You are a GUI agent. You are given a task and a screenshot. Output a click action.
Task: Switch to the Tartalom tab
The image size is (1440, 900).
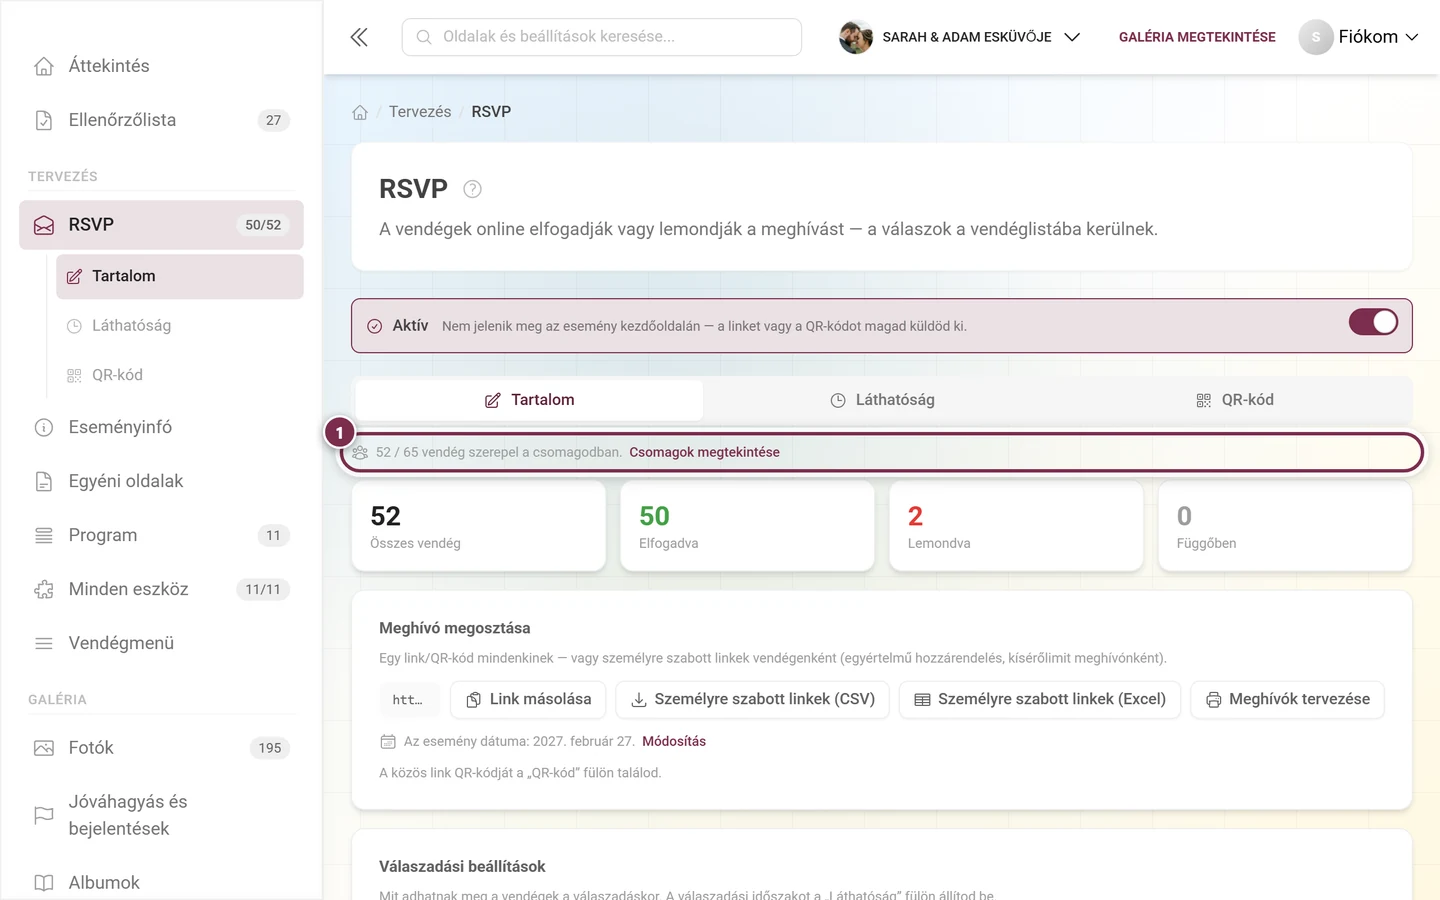coord(529,400)
